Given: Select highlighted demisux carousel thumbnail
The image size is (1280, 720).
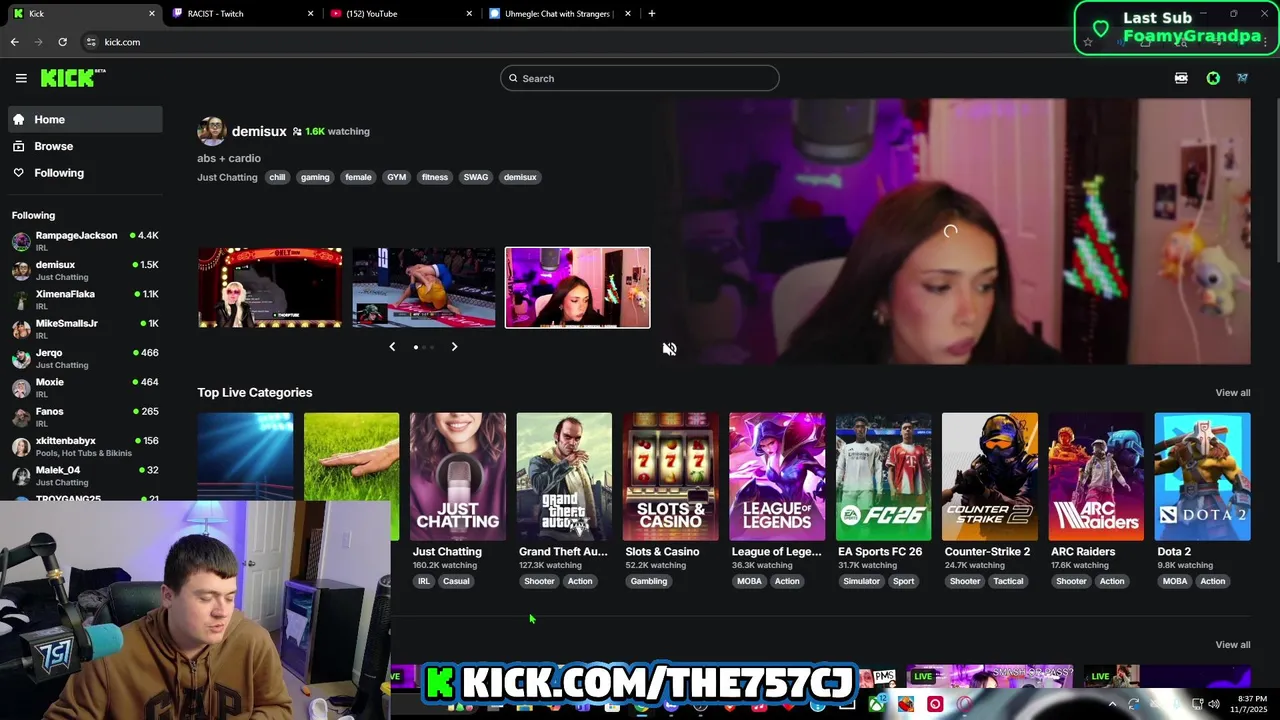Looking at the screenshot, I should [x=578, y=287].
